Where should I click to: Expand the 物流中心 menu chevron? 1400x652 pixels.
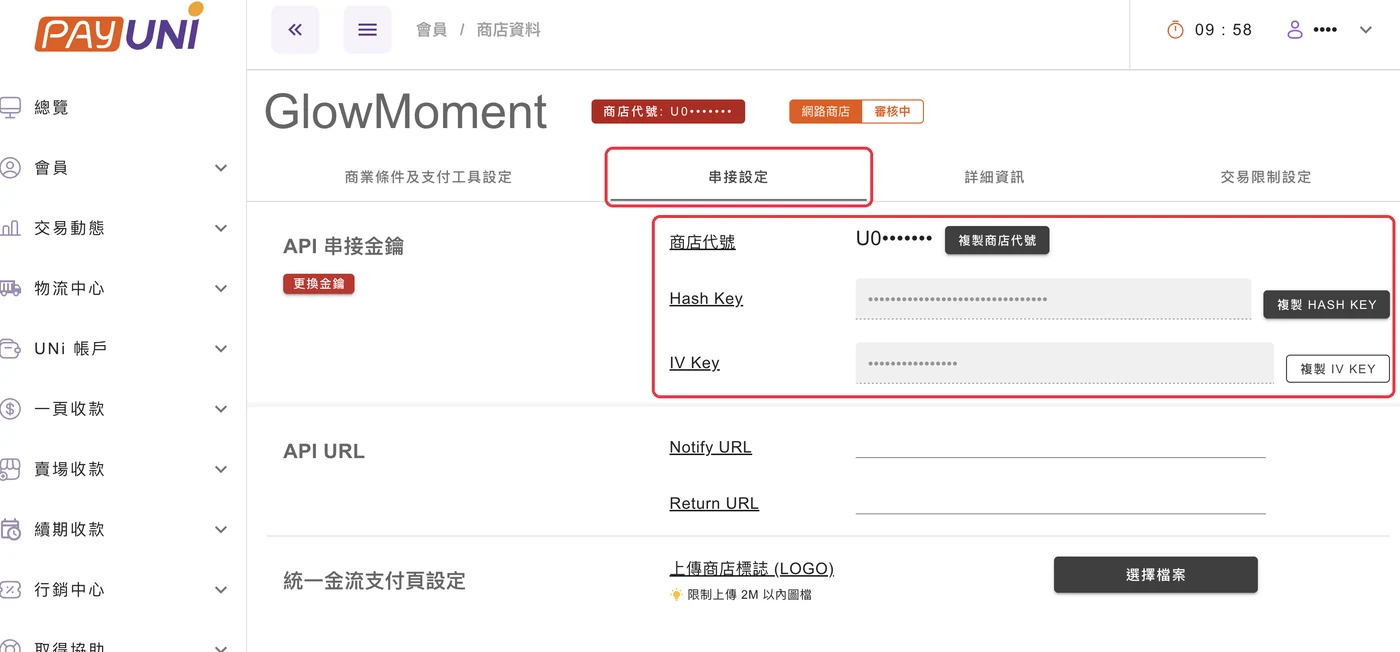pyautogui.click(x=221, y=289)
